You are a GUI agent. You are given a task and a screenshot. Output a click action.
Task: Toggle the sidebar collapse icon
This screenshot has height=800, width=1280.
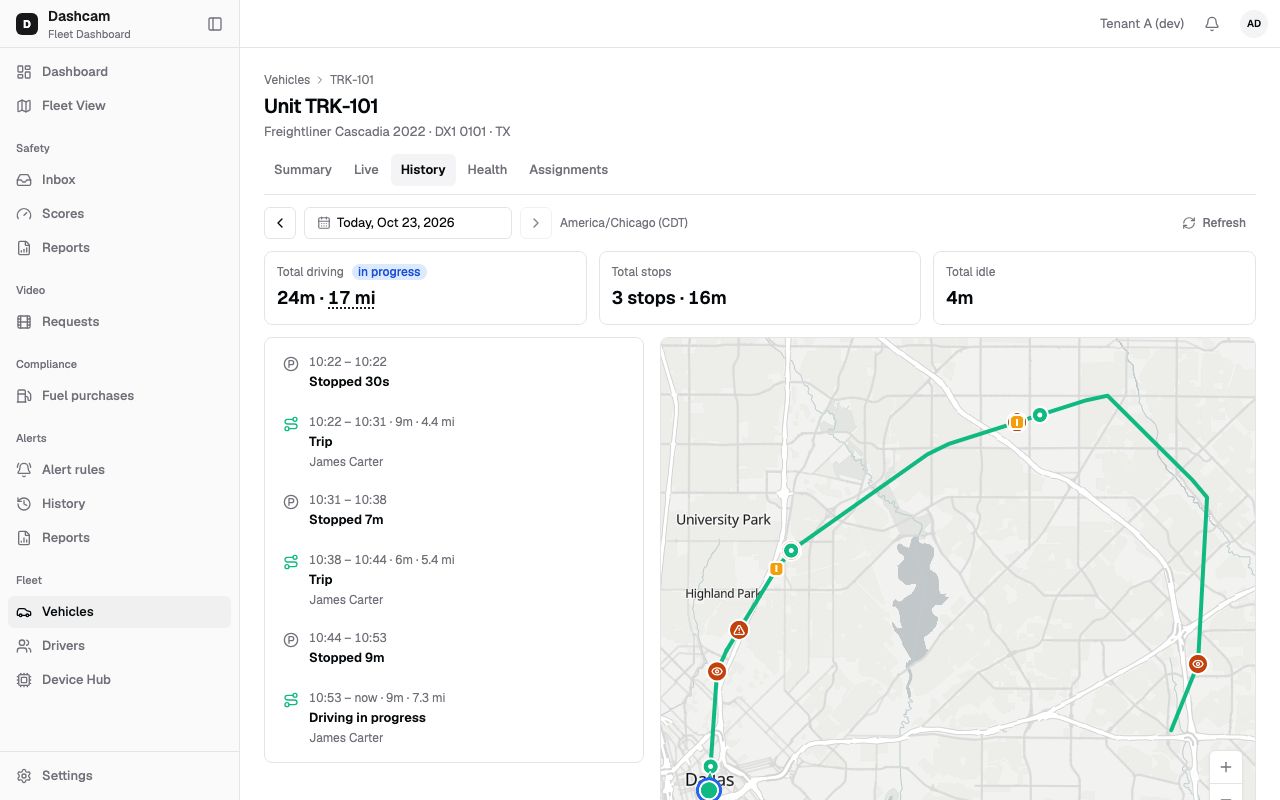[215, 24]
